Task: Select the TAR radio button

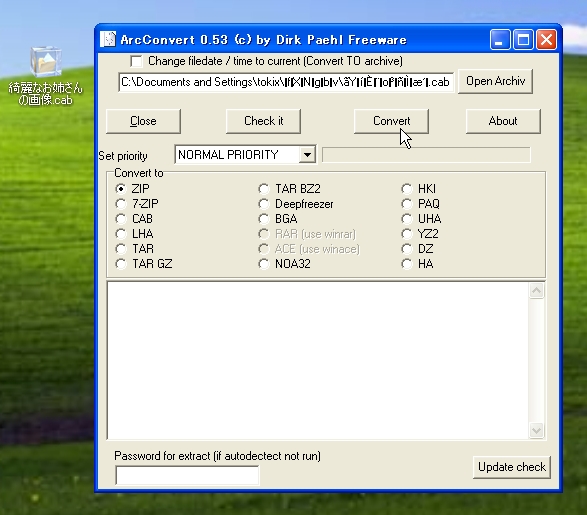Action: point(121,249)
